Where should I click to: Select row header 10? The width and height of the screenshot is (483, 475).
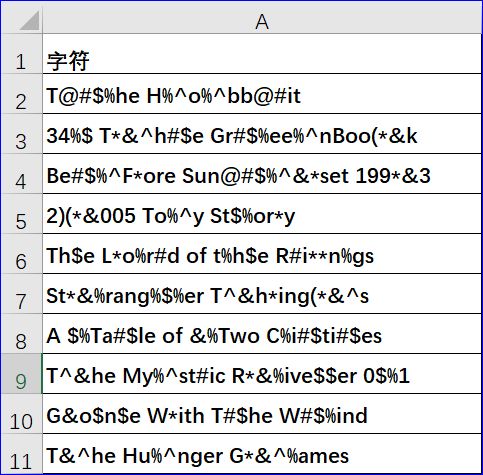(x=22, y=414)
